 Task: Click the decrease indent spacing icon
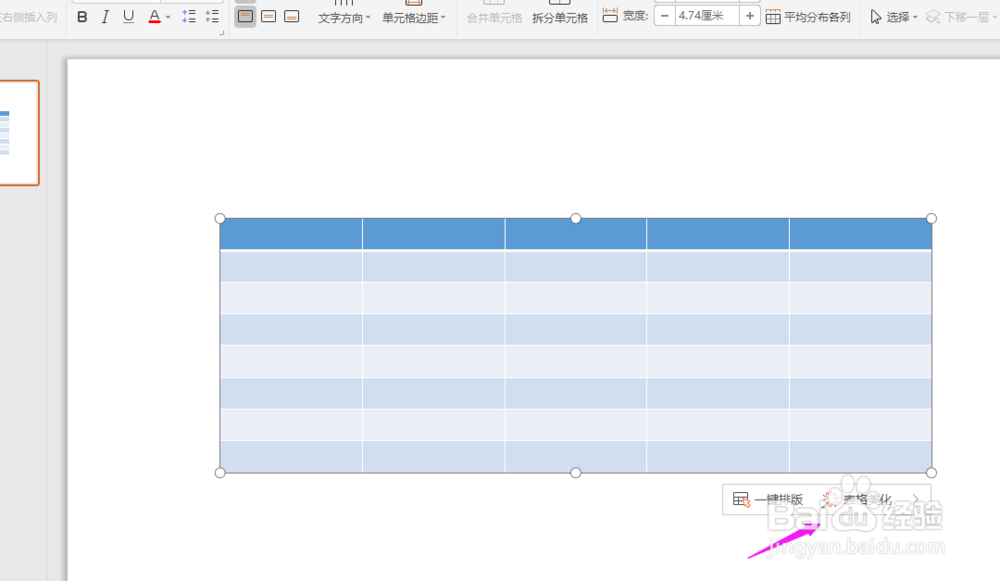211,17
